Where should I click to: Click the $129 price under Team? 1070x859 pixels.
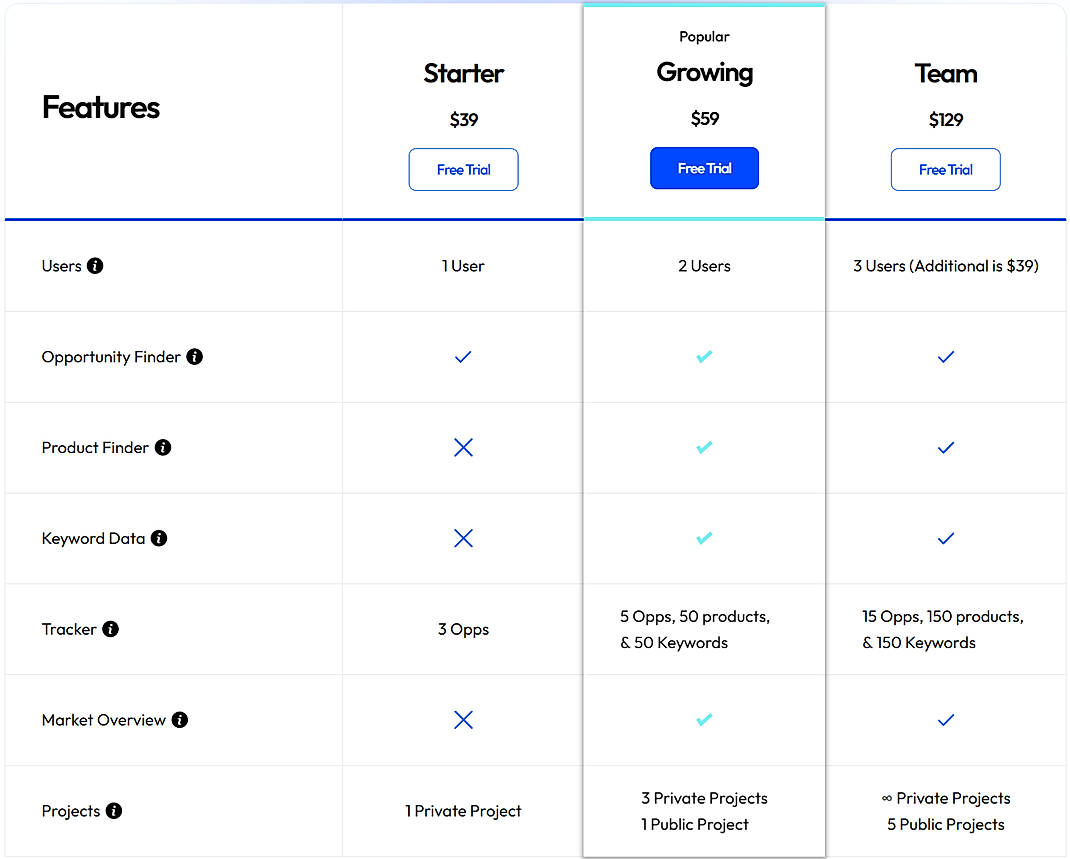[945, 119]
